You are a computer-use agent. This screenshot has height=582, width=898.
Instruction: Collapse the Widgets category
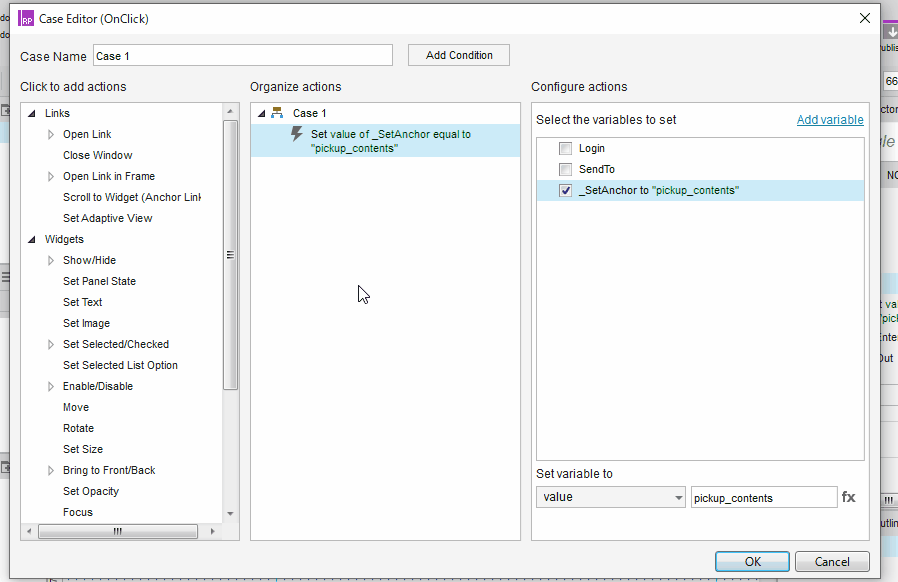click(x=32, y=240)
